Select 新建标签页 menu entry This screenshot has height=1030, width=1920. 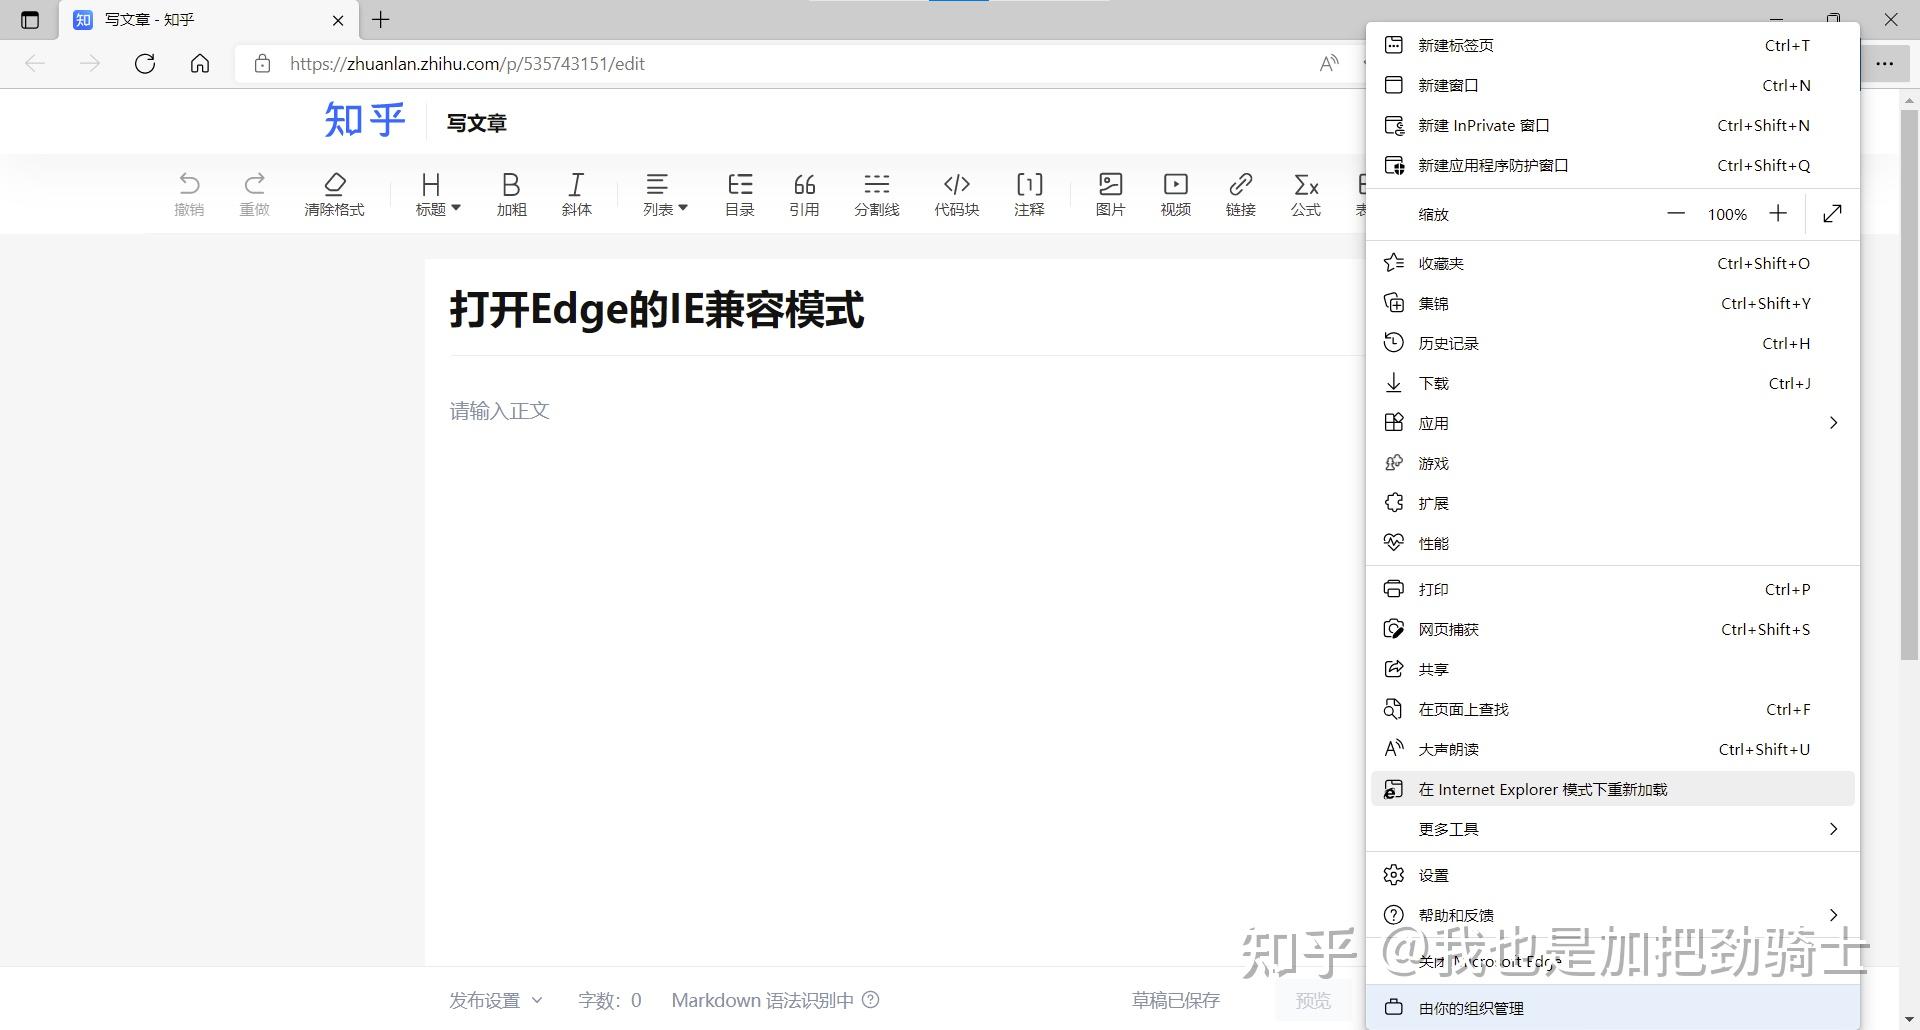1613,45
